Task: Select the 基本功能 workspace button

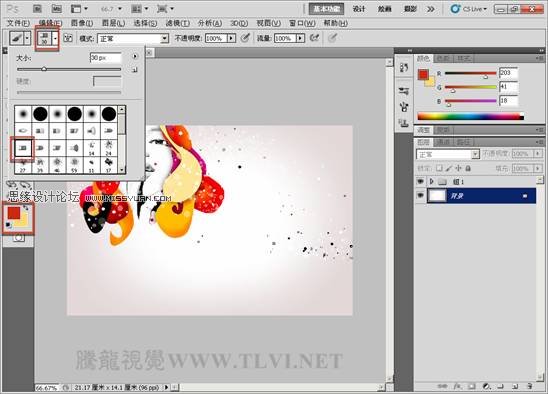Action: click(x=326, y=9)
